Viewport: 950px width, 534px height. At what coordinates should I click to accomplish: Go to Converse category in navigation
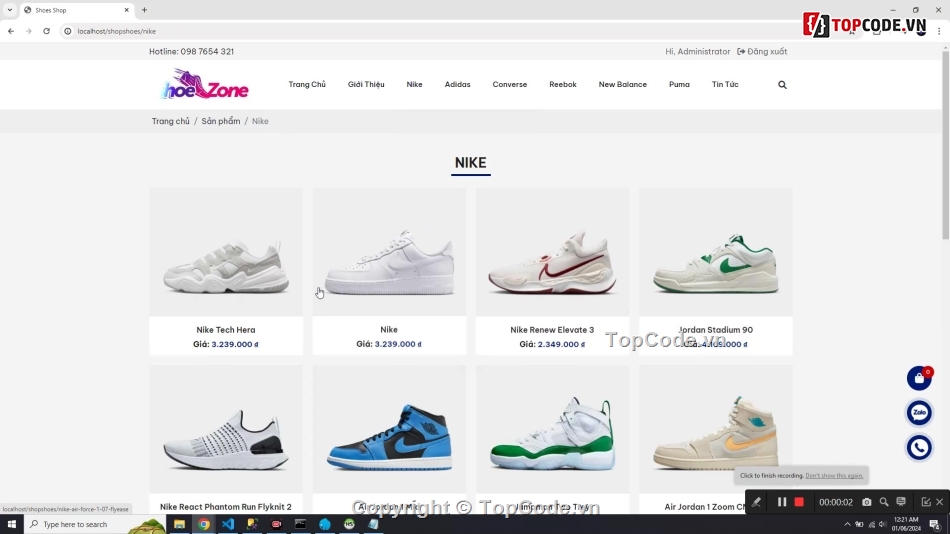click(509, 85)
